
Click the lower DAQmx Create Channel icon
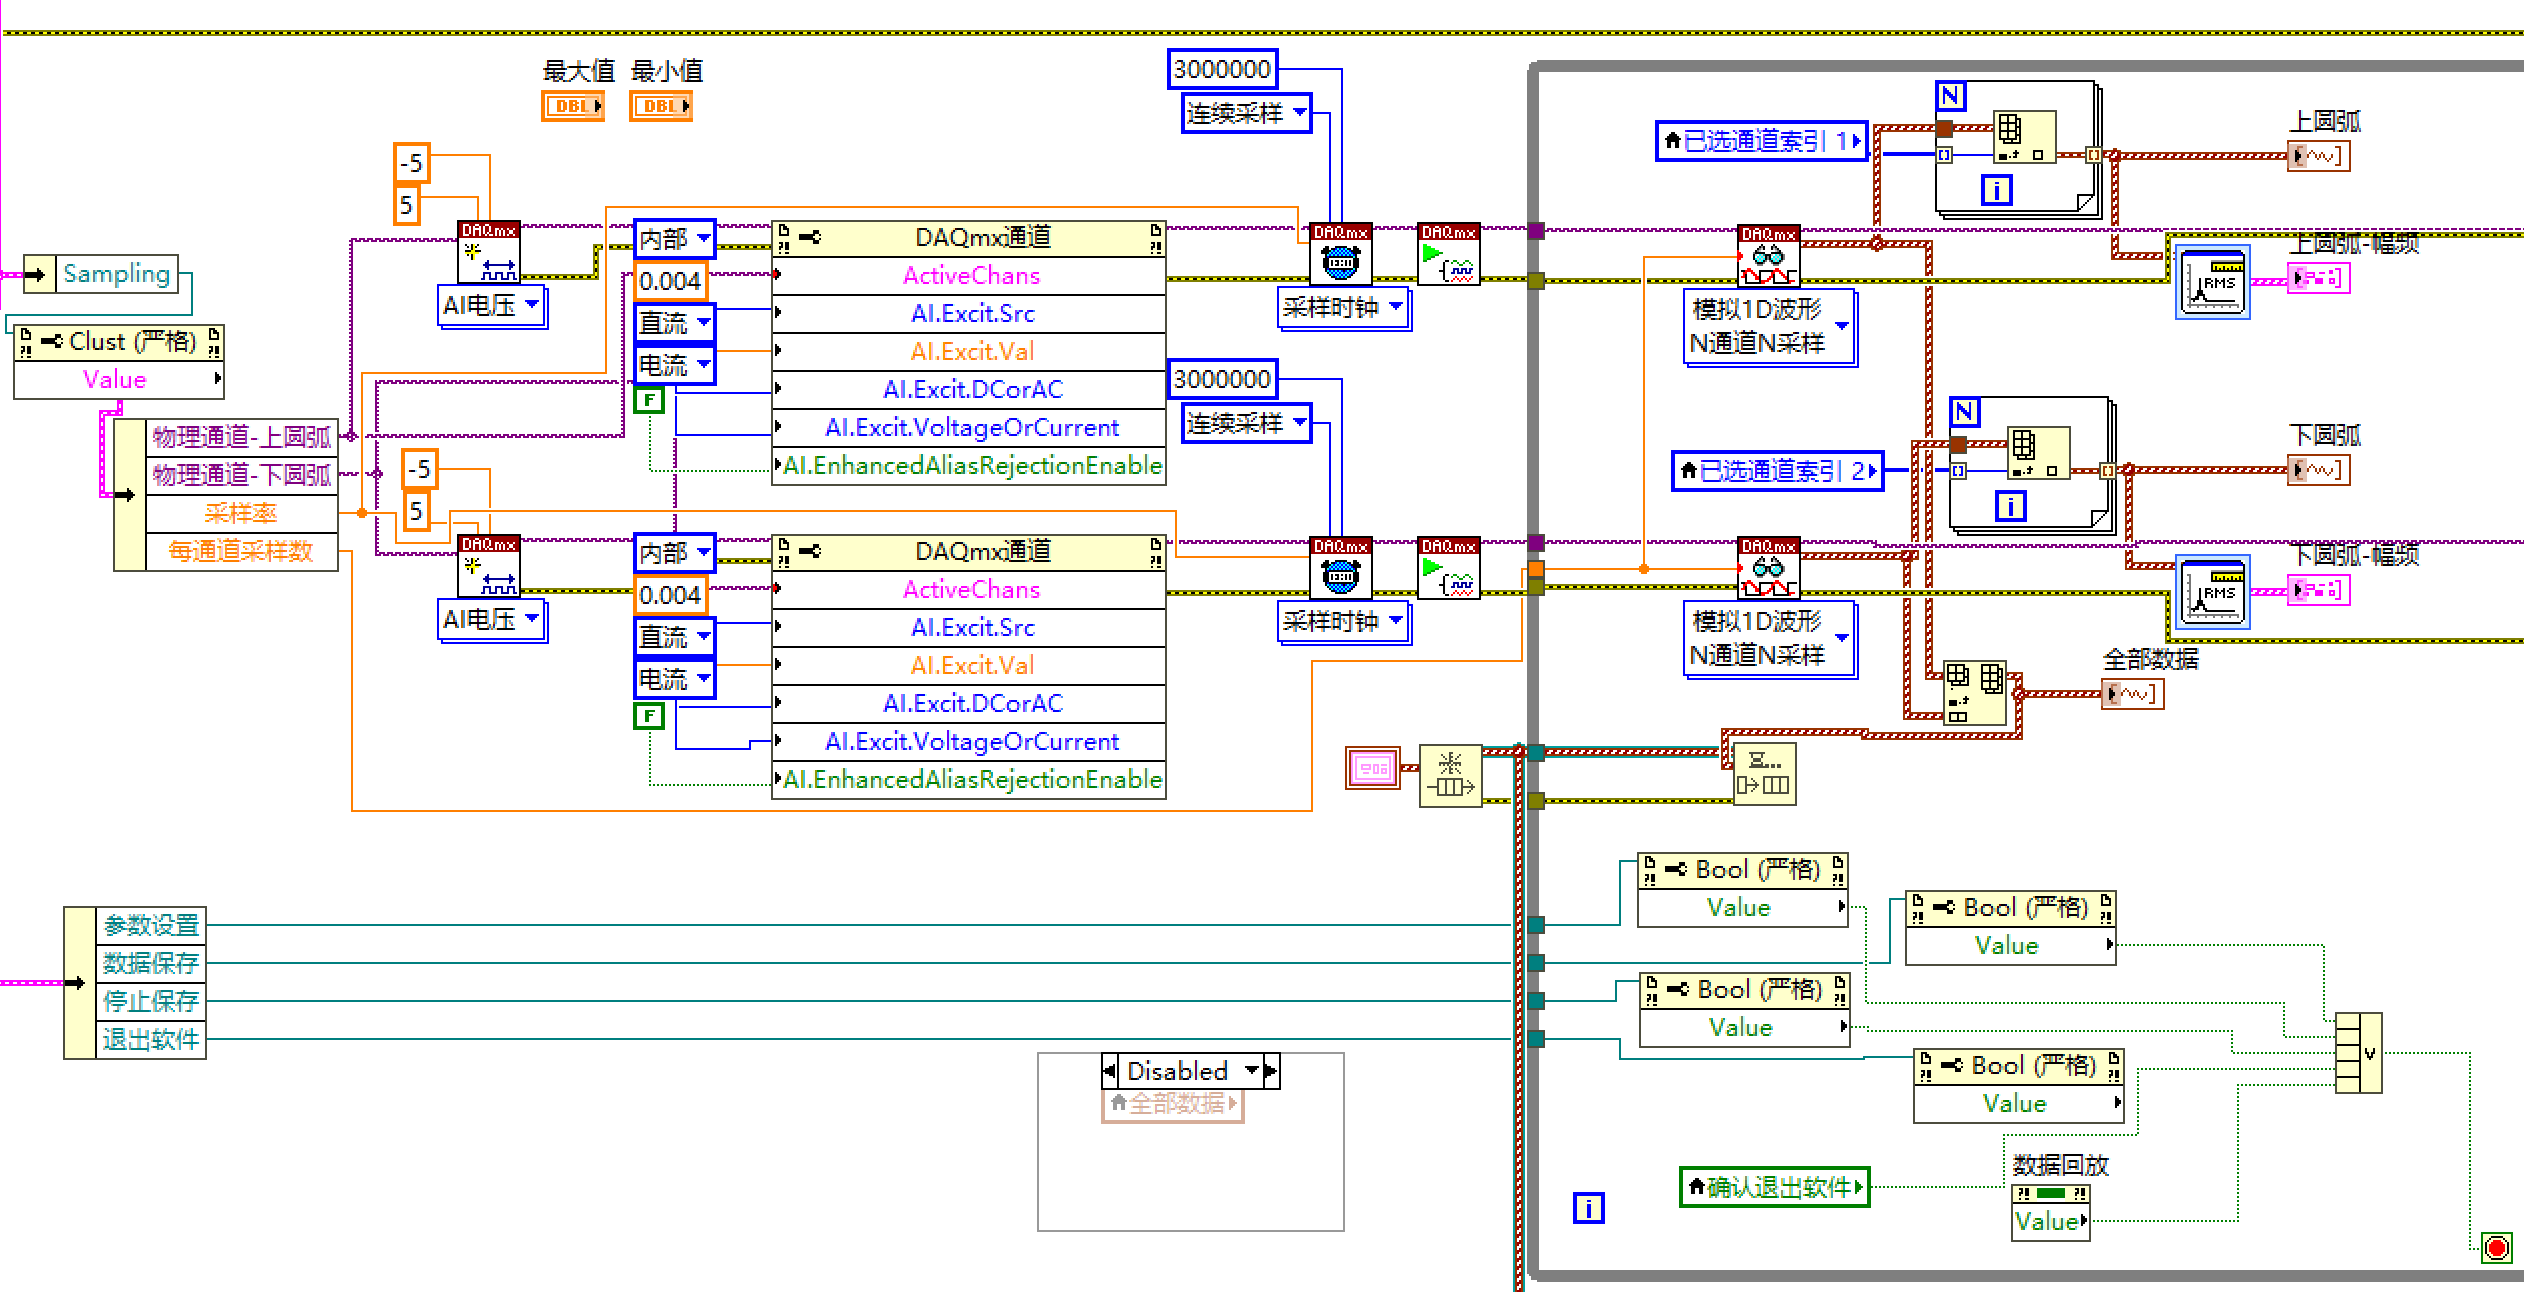[x=488, y=566]
